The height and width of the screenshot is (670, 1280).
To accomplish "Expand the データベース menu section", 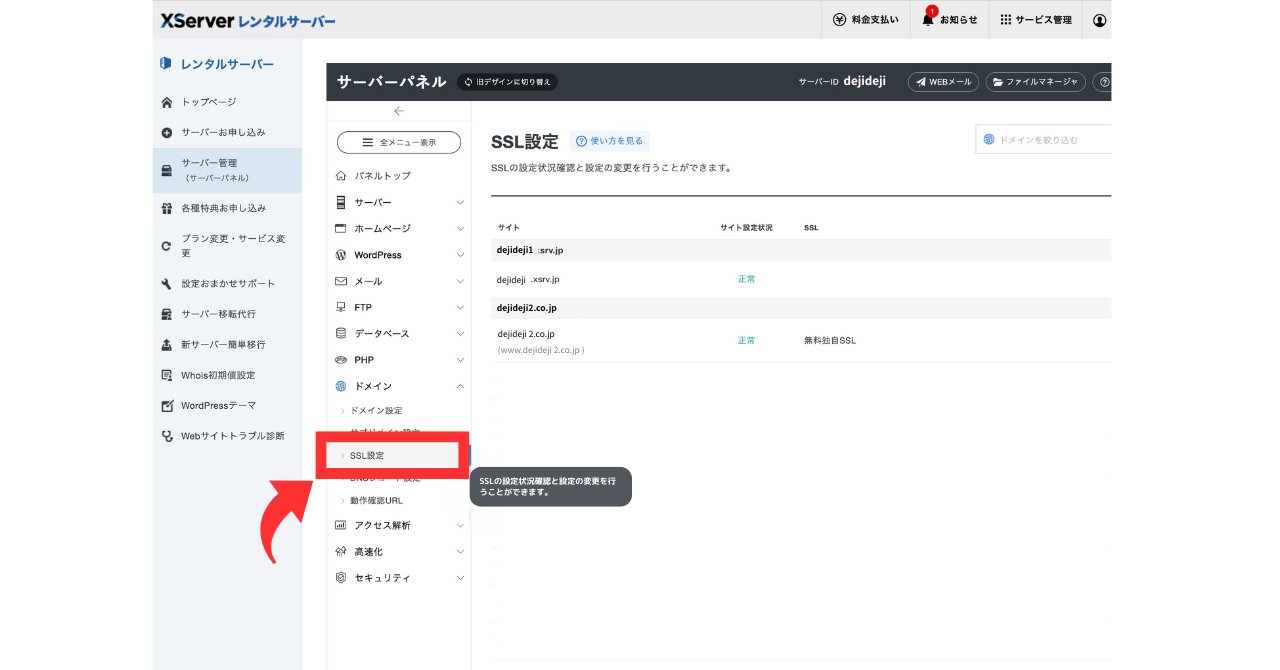I will click(398, 333).
